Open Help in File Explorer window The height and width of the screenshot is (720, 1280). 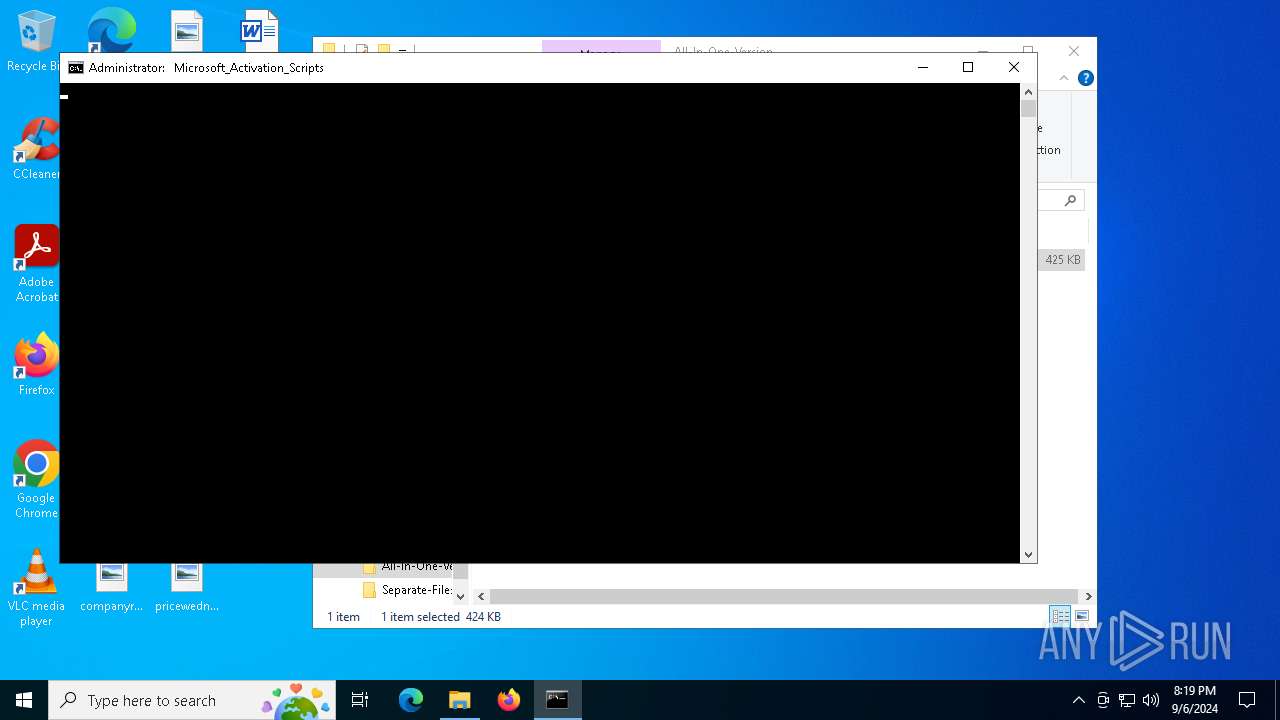pos(1086,78)
